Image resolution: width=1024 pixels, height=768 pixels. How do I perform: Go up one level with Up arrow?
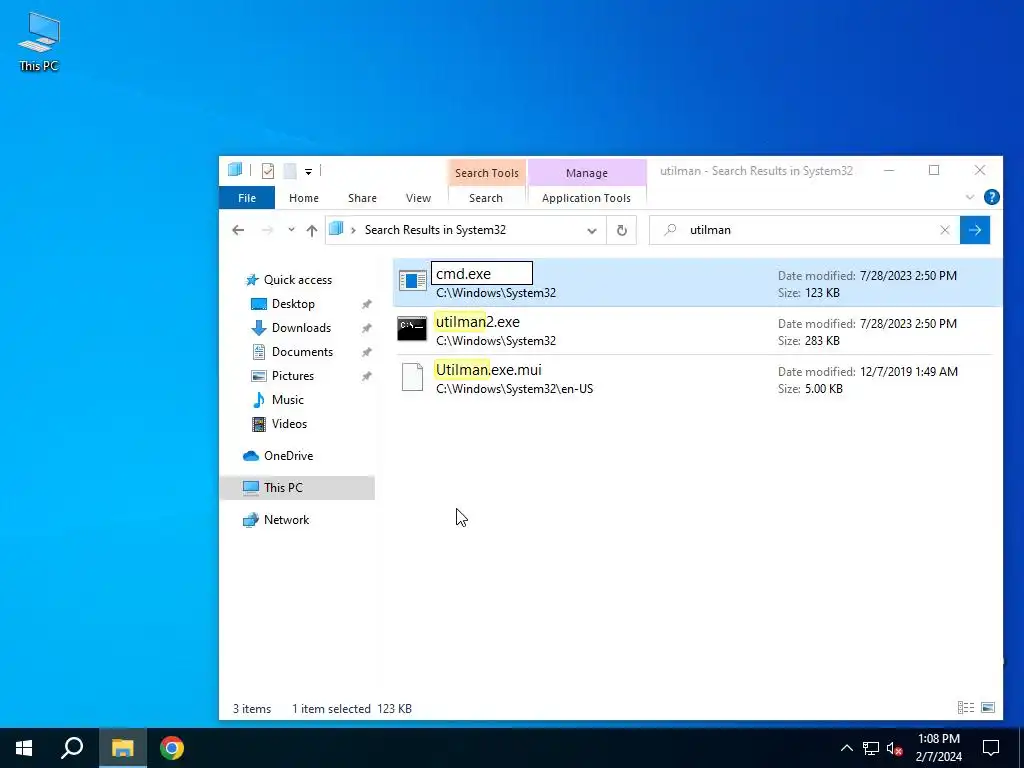coord(312,230)
